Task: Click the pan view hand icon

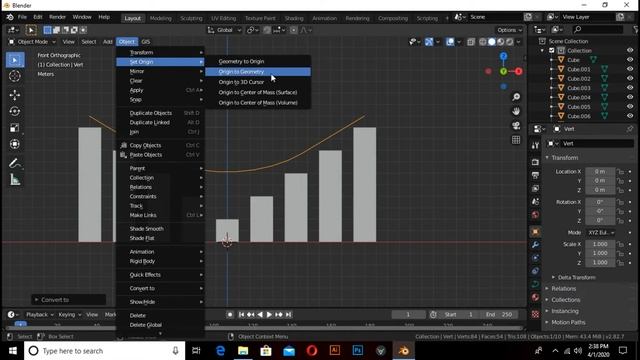Action: [x=516, y=111]
